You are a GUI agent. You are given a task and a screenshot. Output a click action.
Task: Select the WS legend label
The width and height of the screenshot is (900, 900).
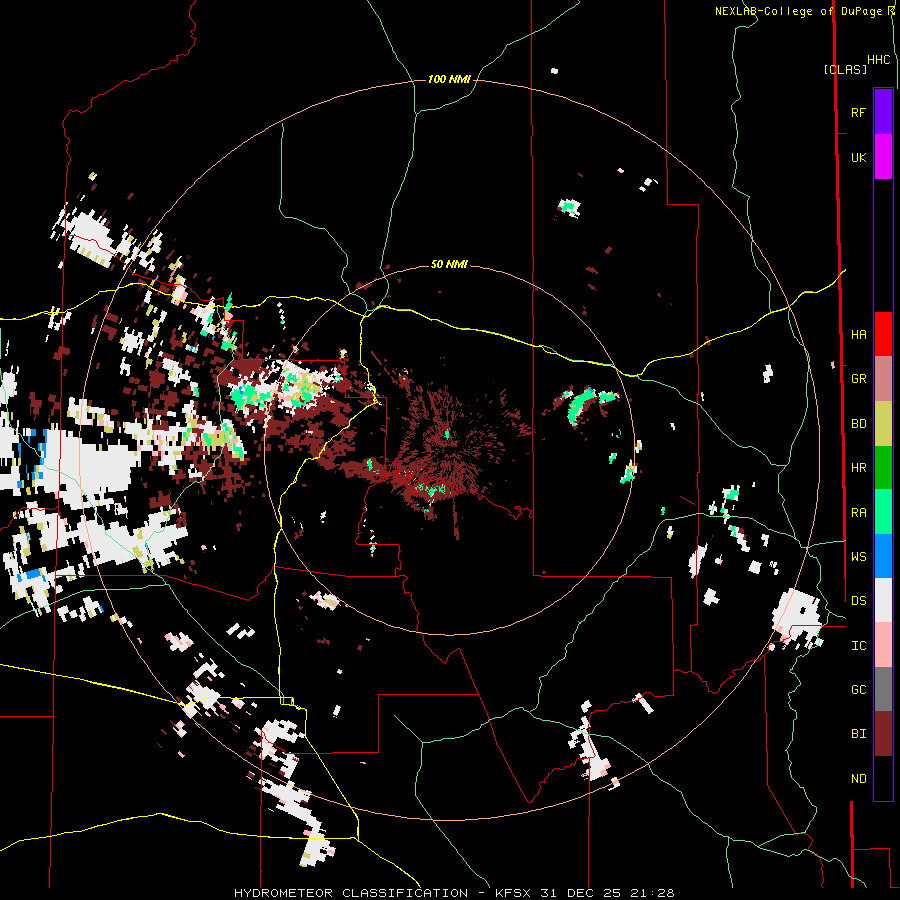pyautogui.click(x=858, y=556)
